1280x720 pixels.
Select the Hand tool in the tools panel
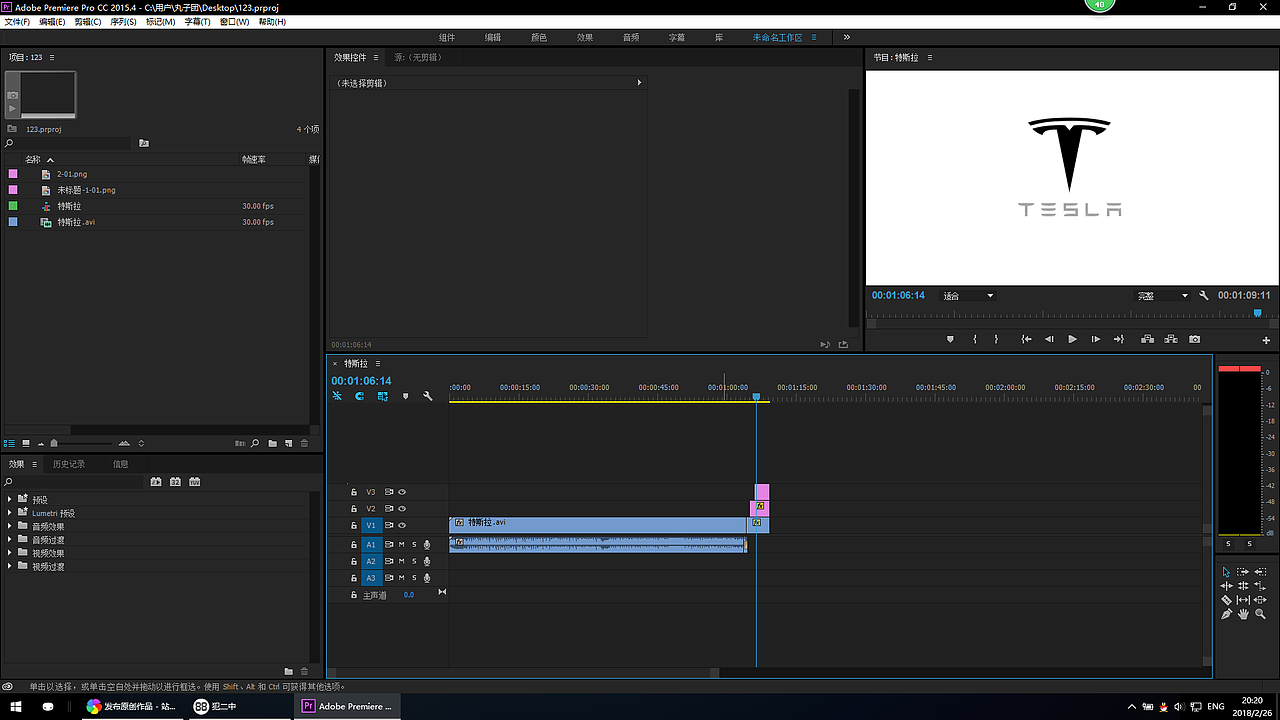(1243, 614)
